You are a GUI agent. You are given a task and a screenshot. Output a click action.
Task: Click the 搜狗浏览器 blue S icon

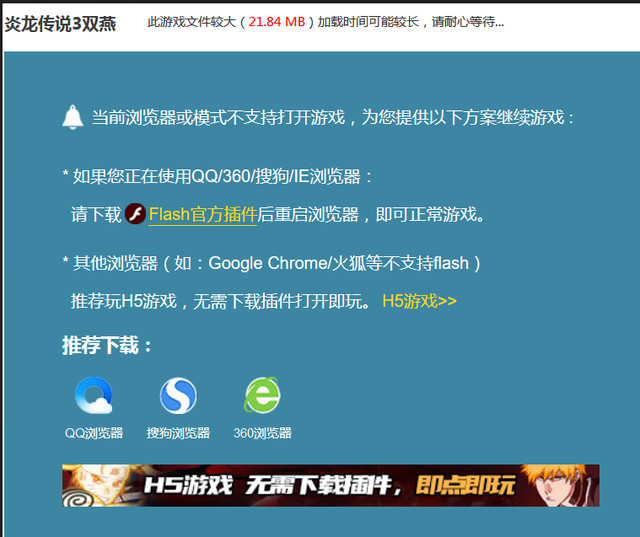tap(178, 395)
